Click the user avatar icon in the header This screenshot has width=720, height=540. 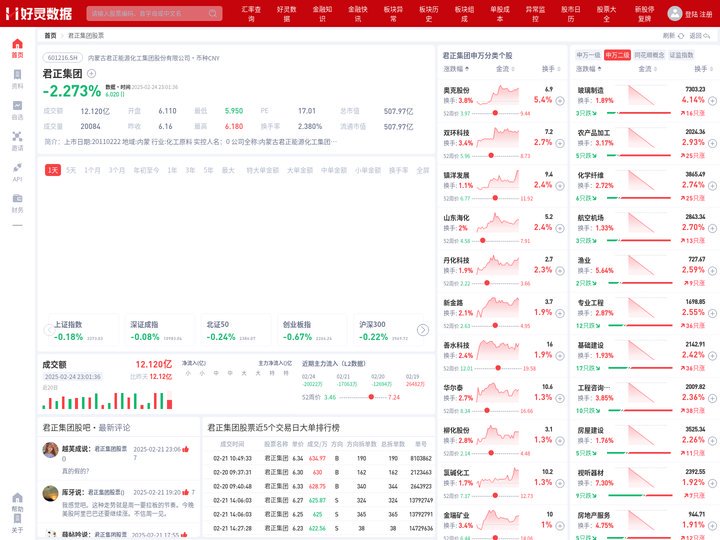675,13
